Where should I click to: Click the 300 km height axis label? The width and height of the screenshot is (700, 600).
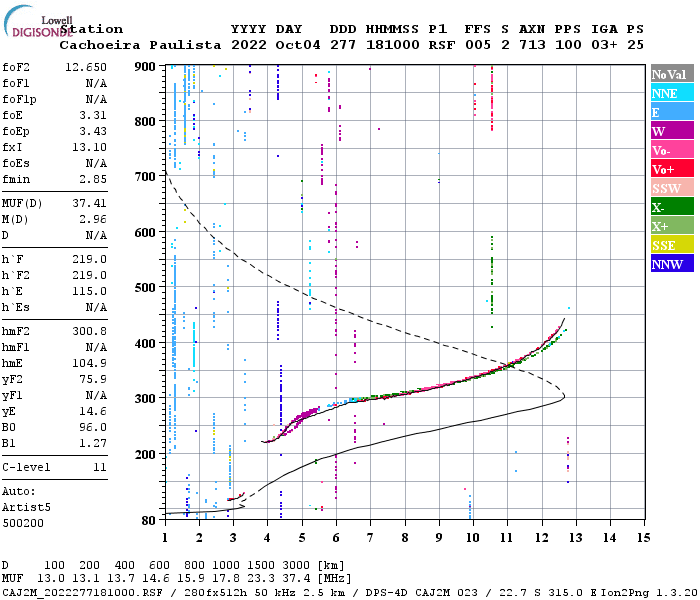[x=145, y=398]
